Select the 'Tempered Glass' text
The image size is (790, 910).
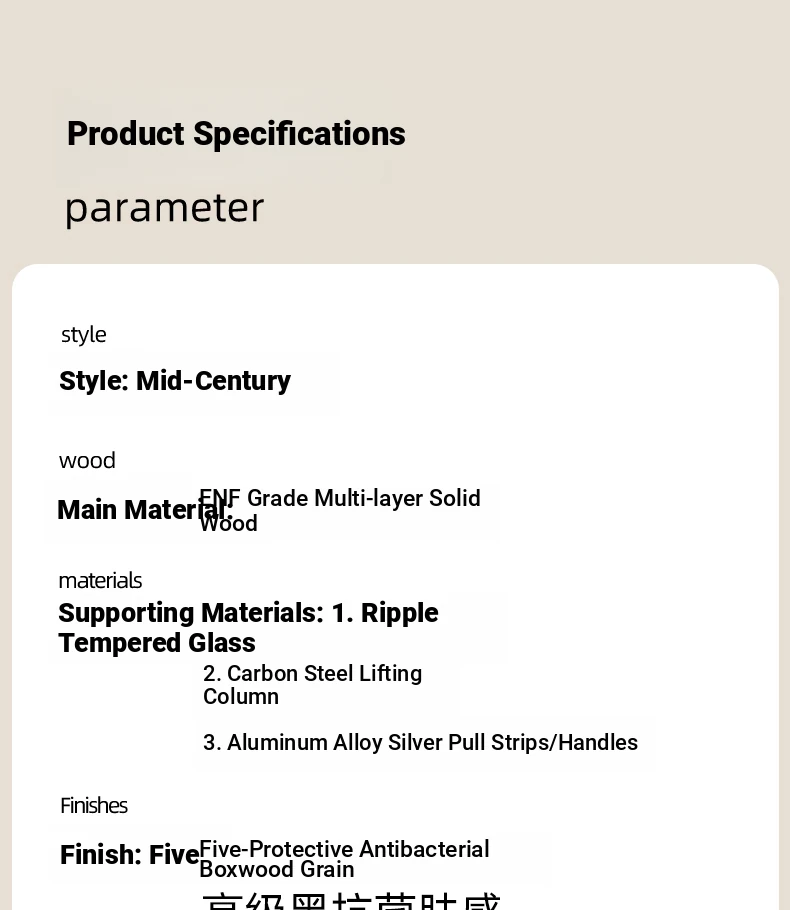point(157,643)
